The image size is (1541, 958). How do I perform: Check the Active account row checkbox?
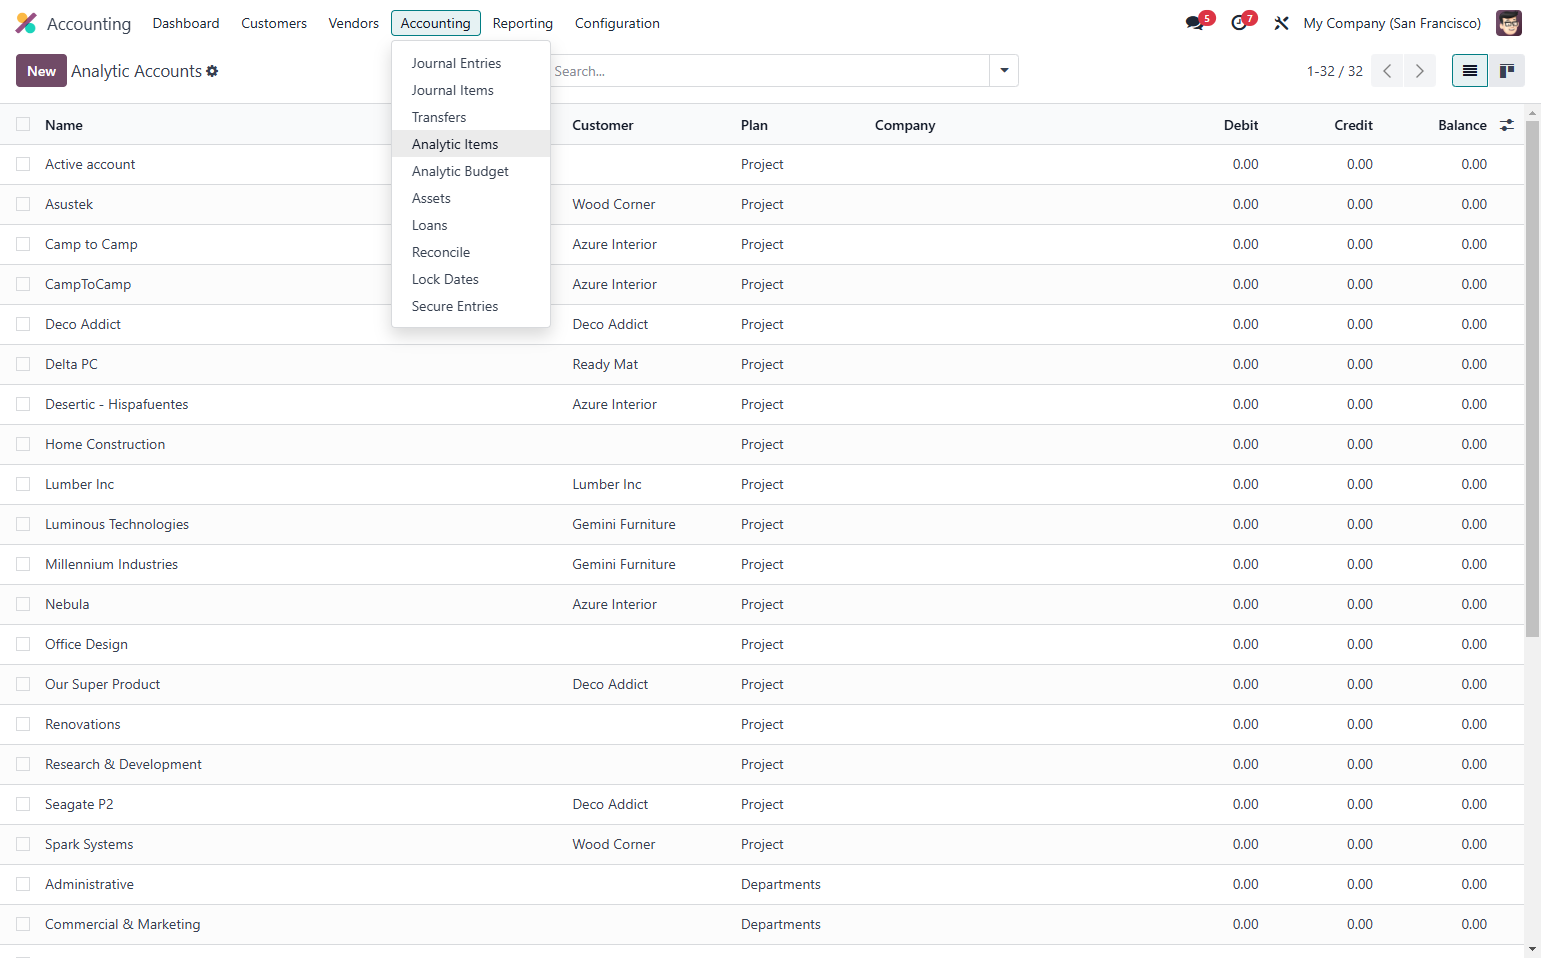[23, 164]
